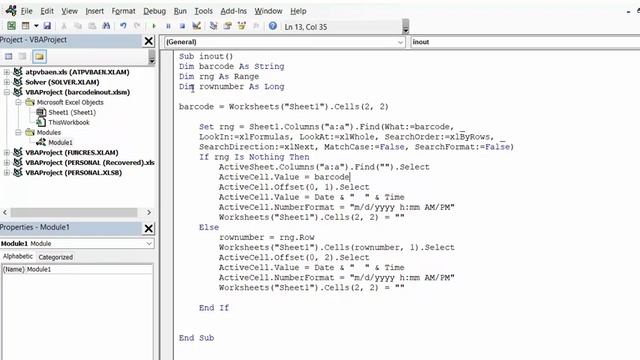Click the Break (pause) toolbar icon

point(168,26)
